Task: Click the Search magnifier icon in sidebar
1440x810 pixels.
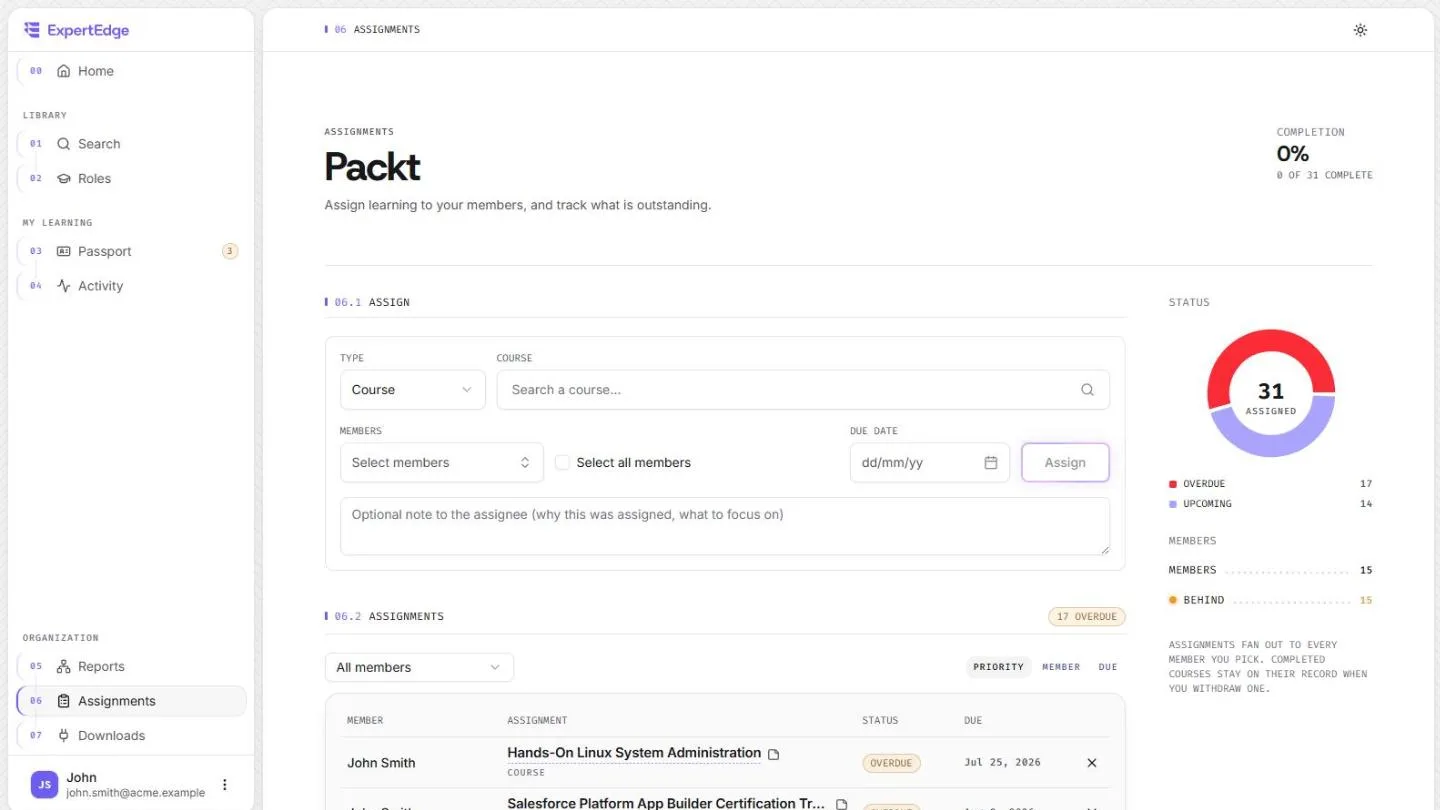Action: click(x=64, y=144)
